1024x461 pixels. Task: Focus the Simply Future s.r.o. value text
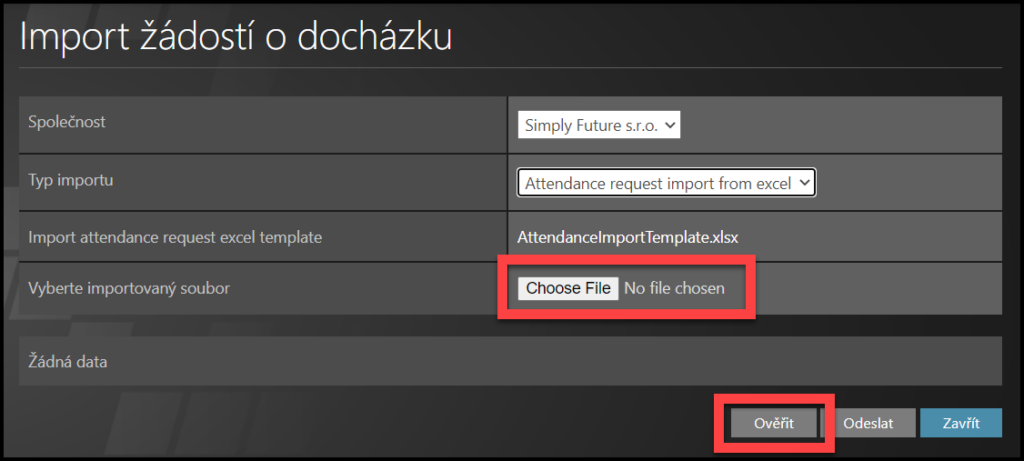pyautogui.click(x=588, y=125)
